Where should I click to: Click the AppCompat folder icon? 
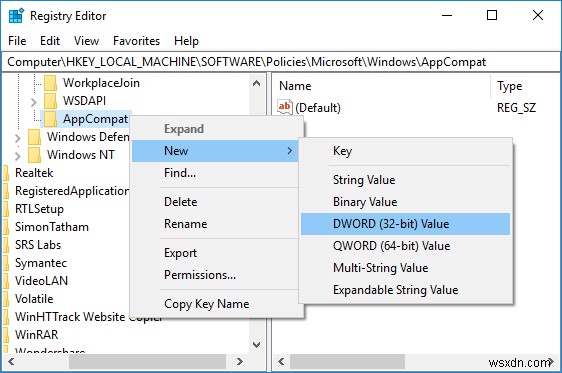click(x=51, y=119)
